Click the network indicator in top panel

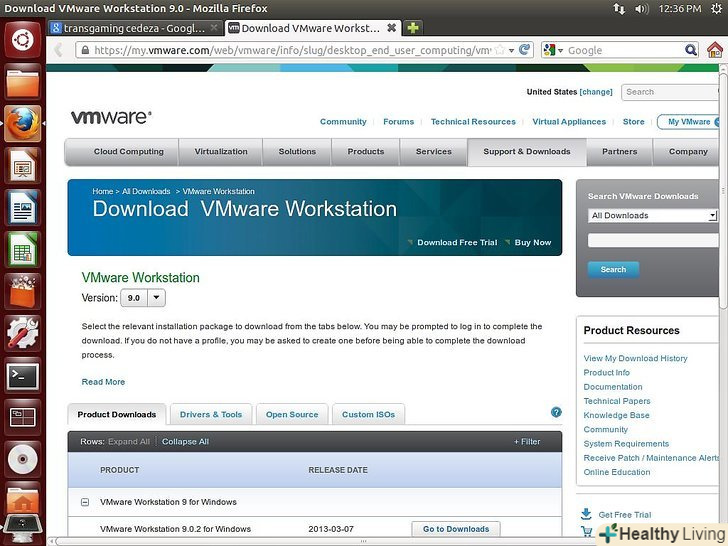619,8
